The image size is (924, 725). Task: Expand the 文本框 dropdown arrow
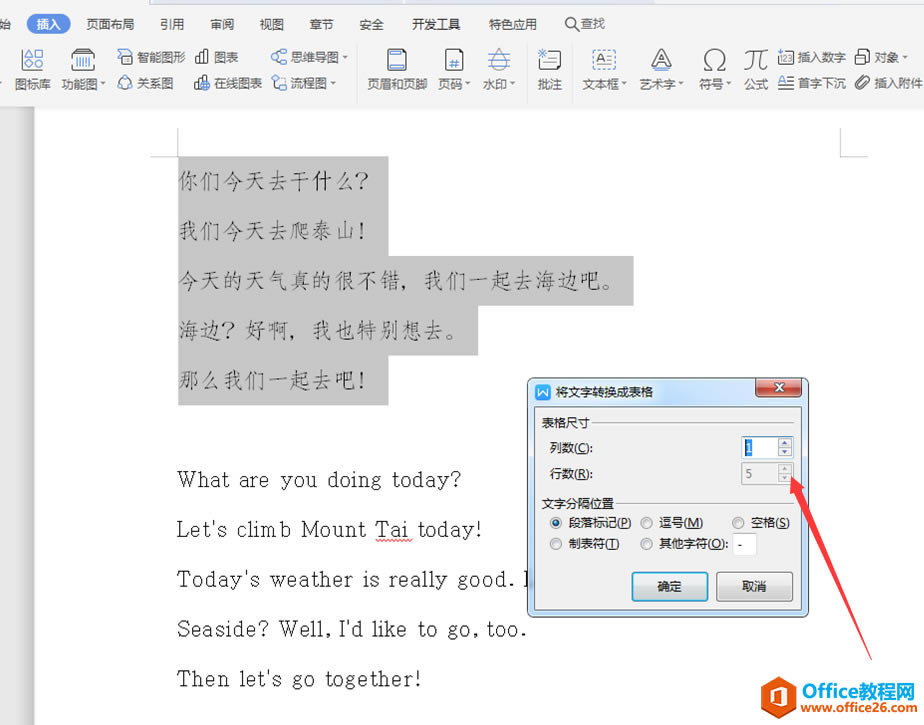click(x=624, y=84)
